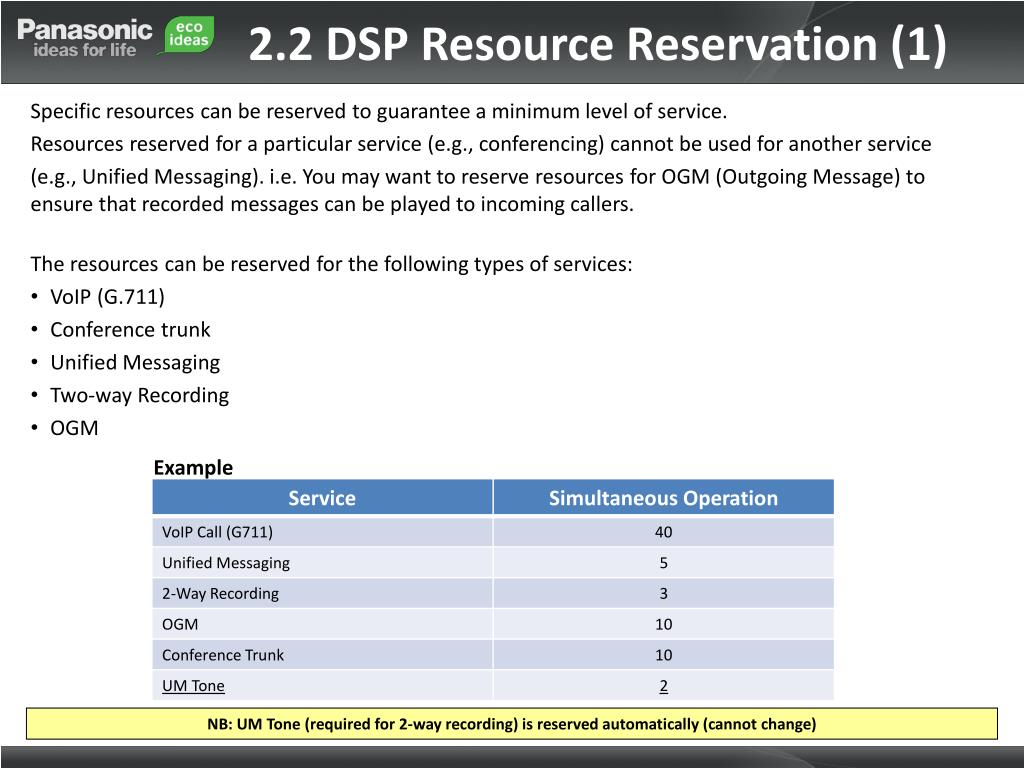Click the OGM table cell
Viewport: 1024px width, 768px height.
[x=322, y=624]
